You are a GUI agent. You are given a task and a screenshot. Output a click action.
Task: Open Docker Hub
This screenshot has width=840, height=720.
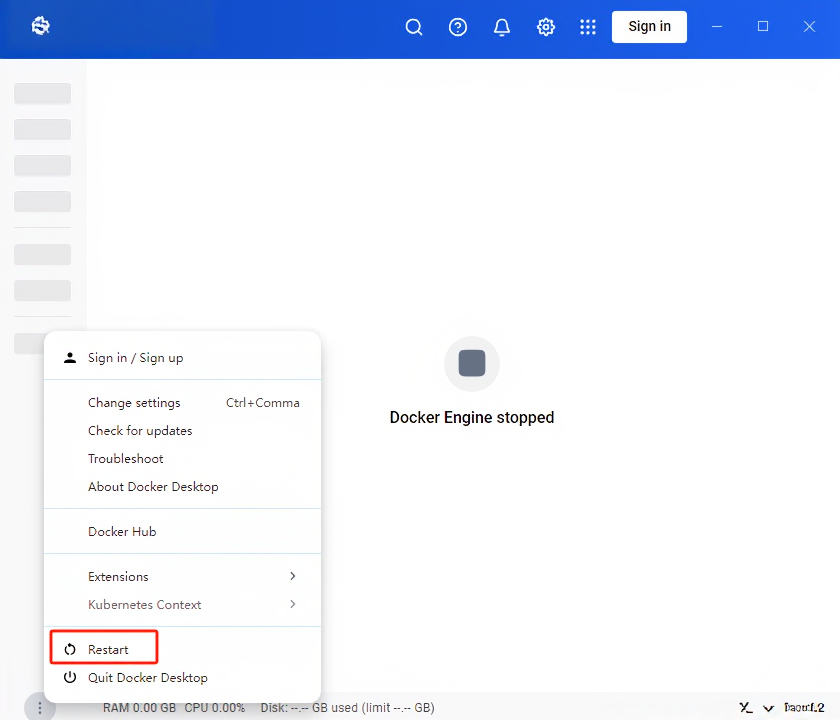pyautogui.click(x=122, y=531)
